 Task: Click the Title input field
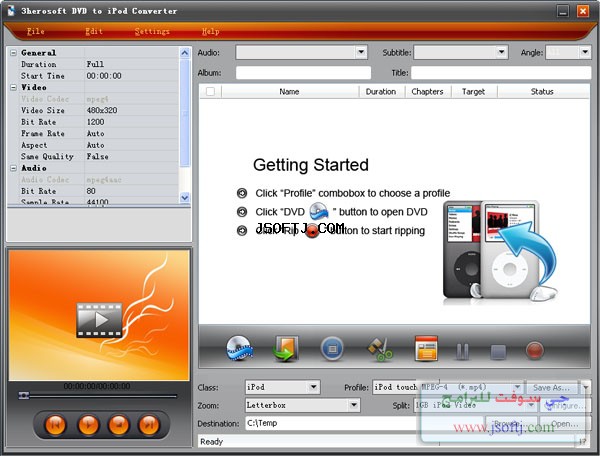pos(501,73)
